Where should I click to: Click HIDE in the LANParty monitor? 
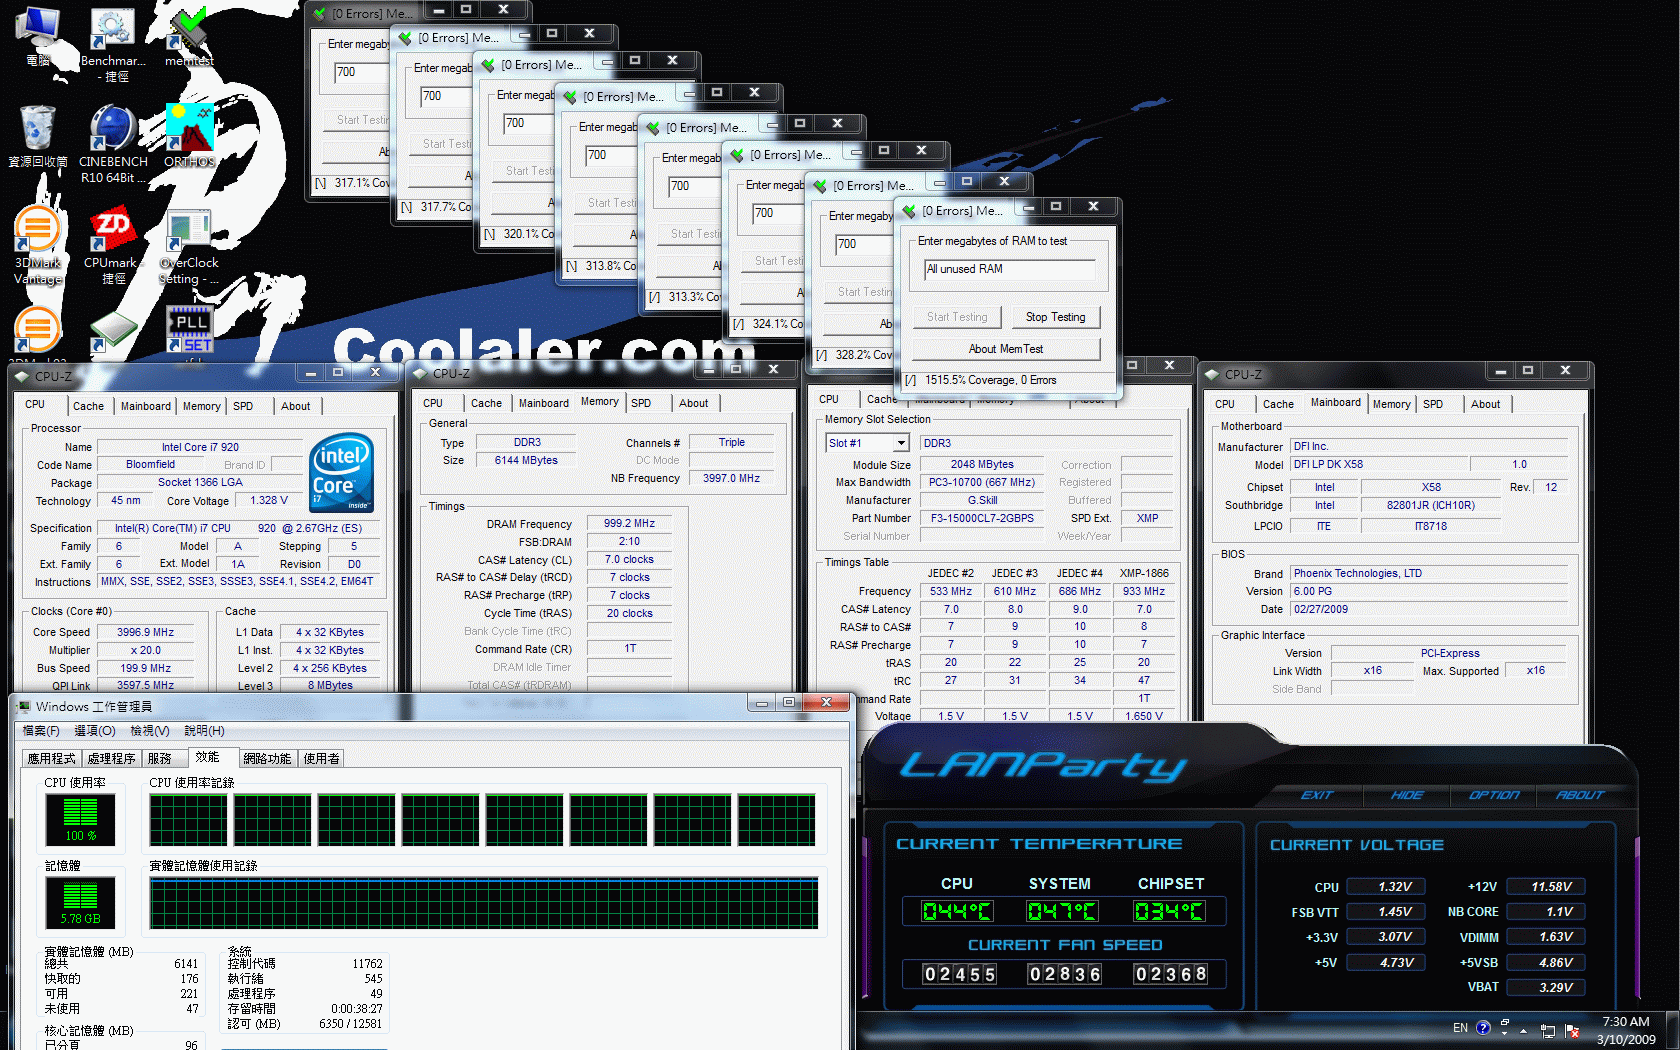[1407, 795]
